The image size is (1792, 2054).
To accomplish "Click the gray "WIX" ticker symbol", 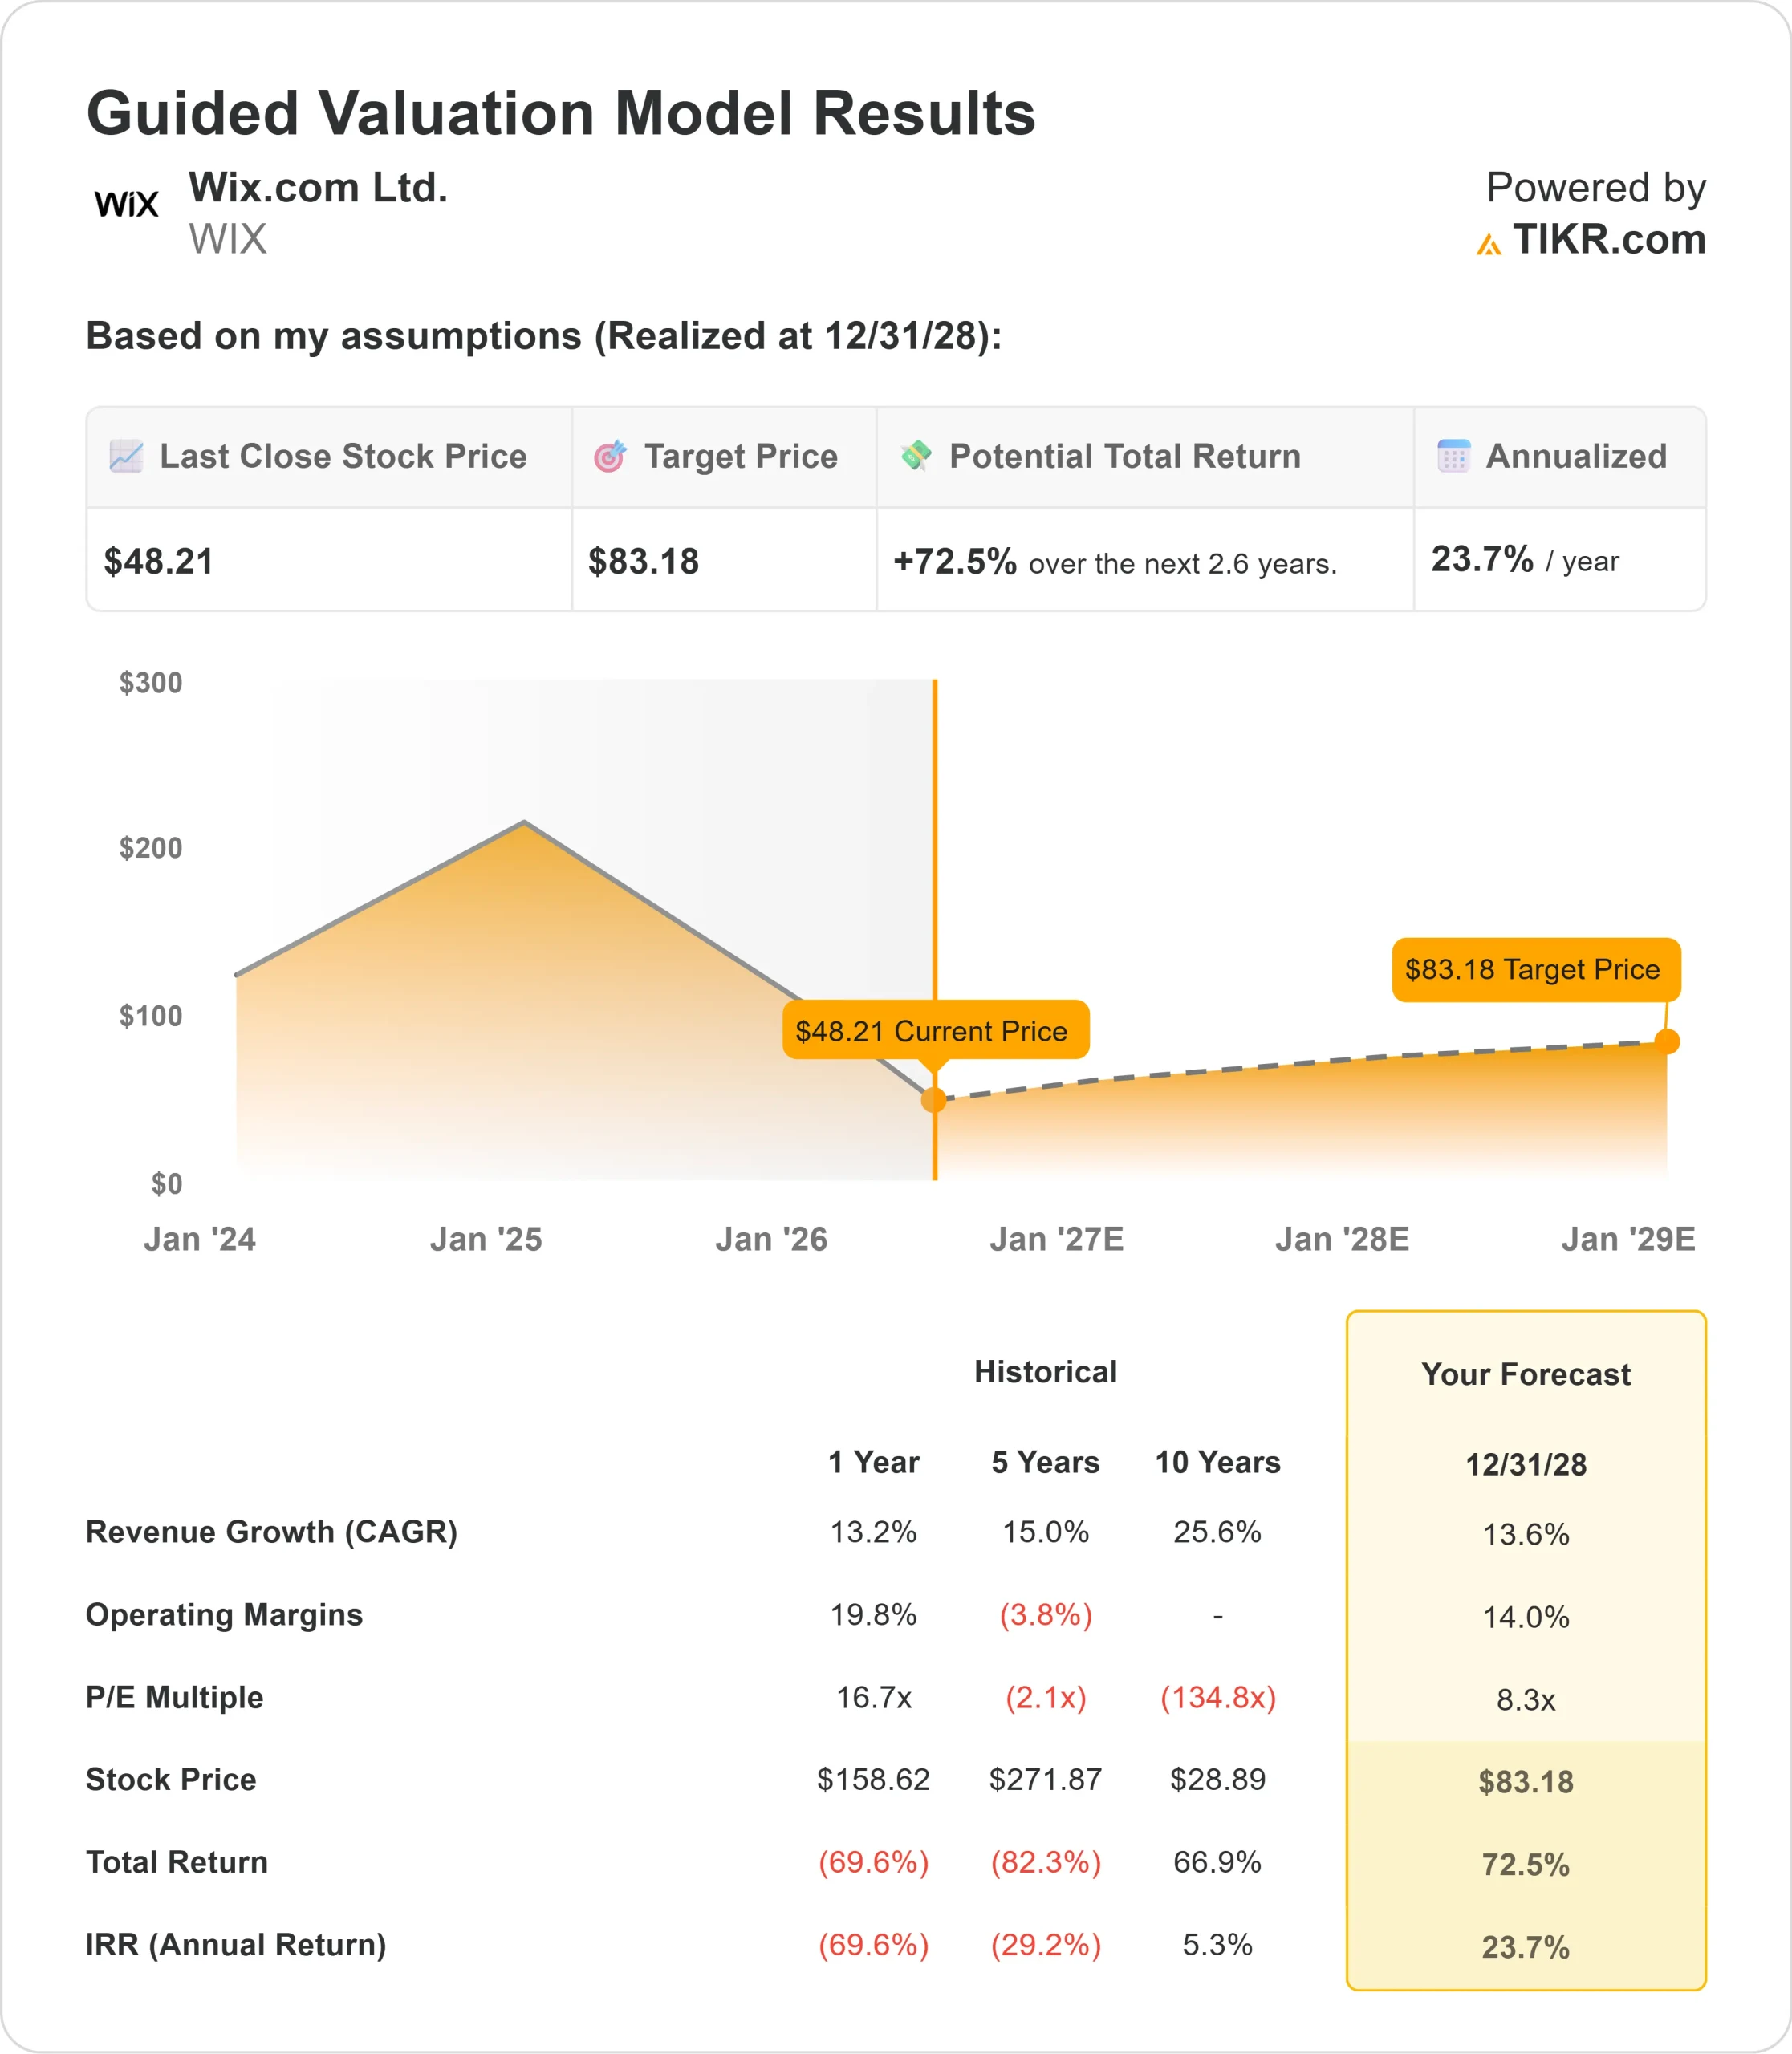I will [228, 240].
